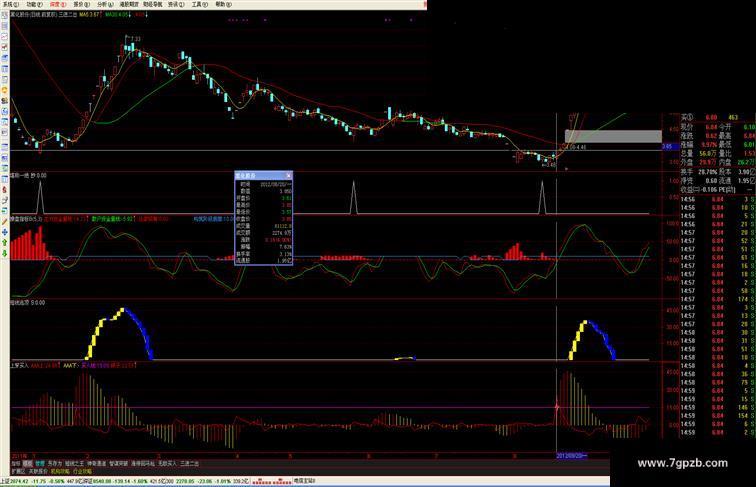Select the 涨停回马枪 indicator tab
Image resolution: width=756 pixels, height=487 pixels.
click(143, 463)
